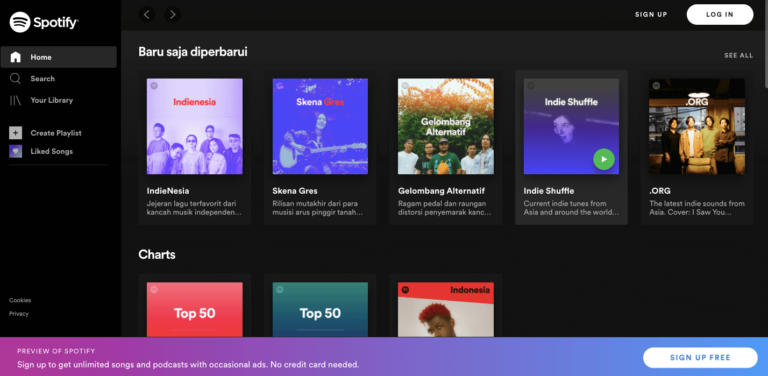Click description 'The latest indie sounds from'

point(696,204)
